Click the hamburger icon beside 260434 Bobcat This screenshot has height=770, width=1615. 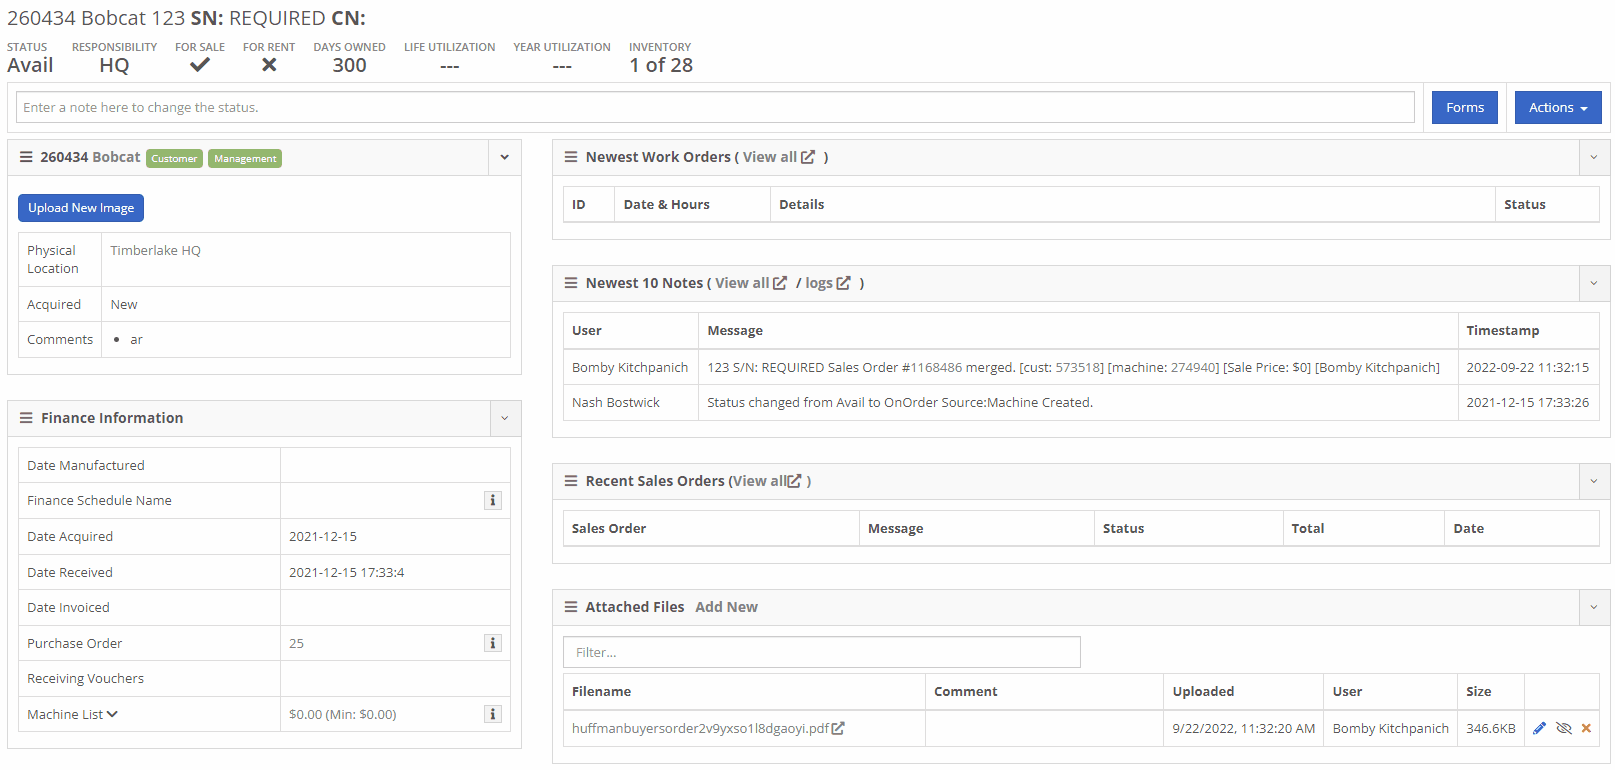(26, 157)
